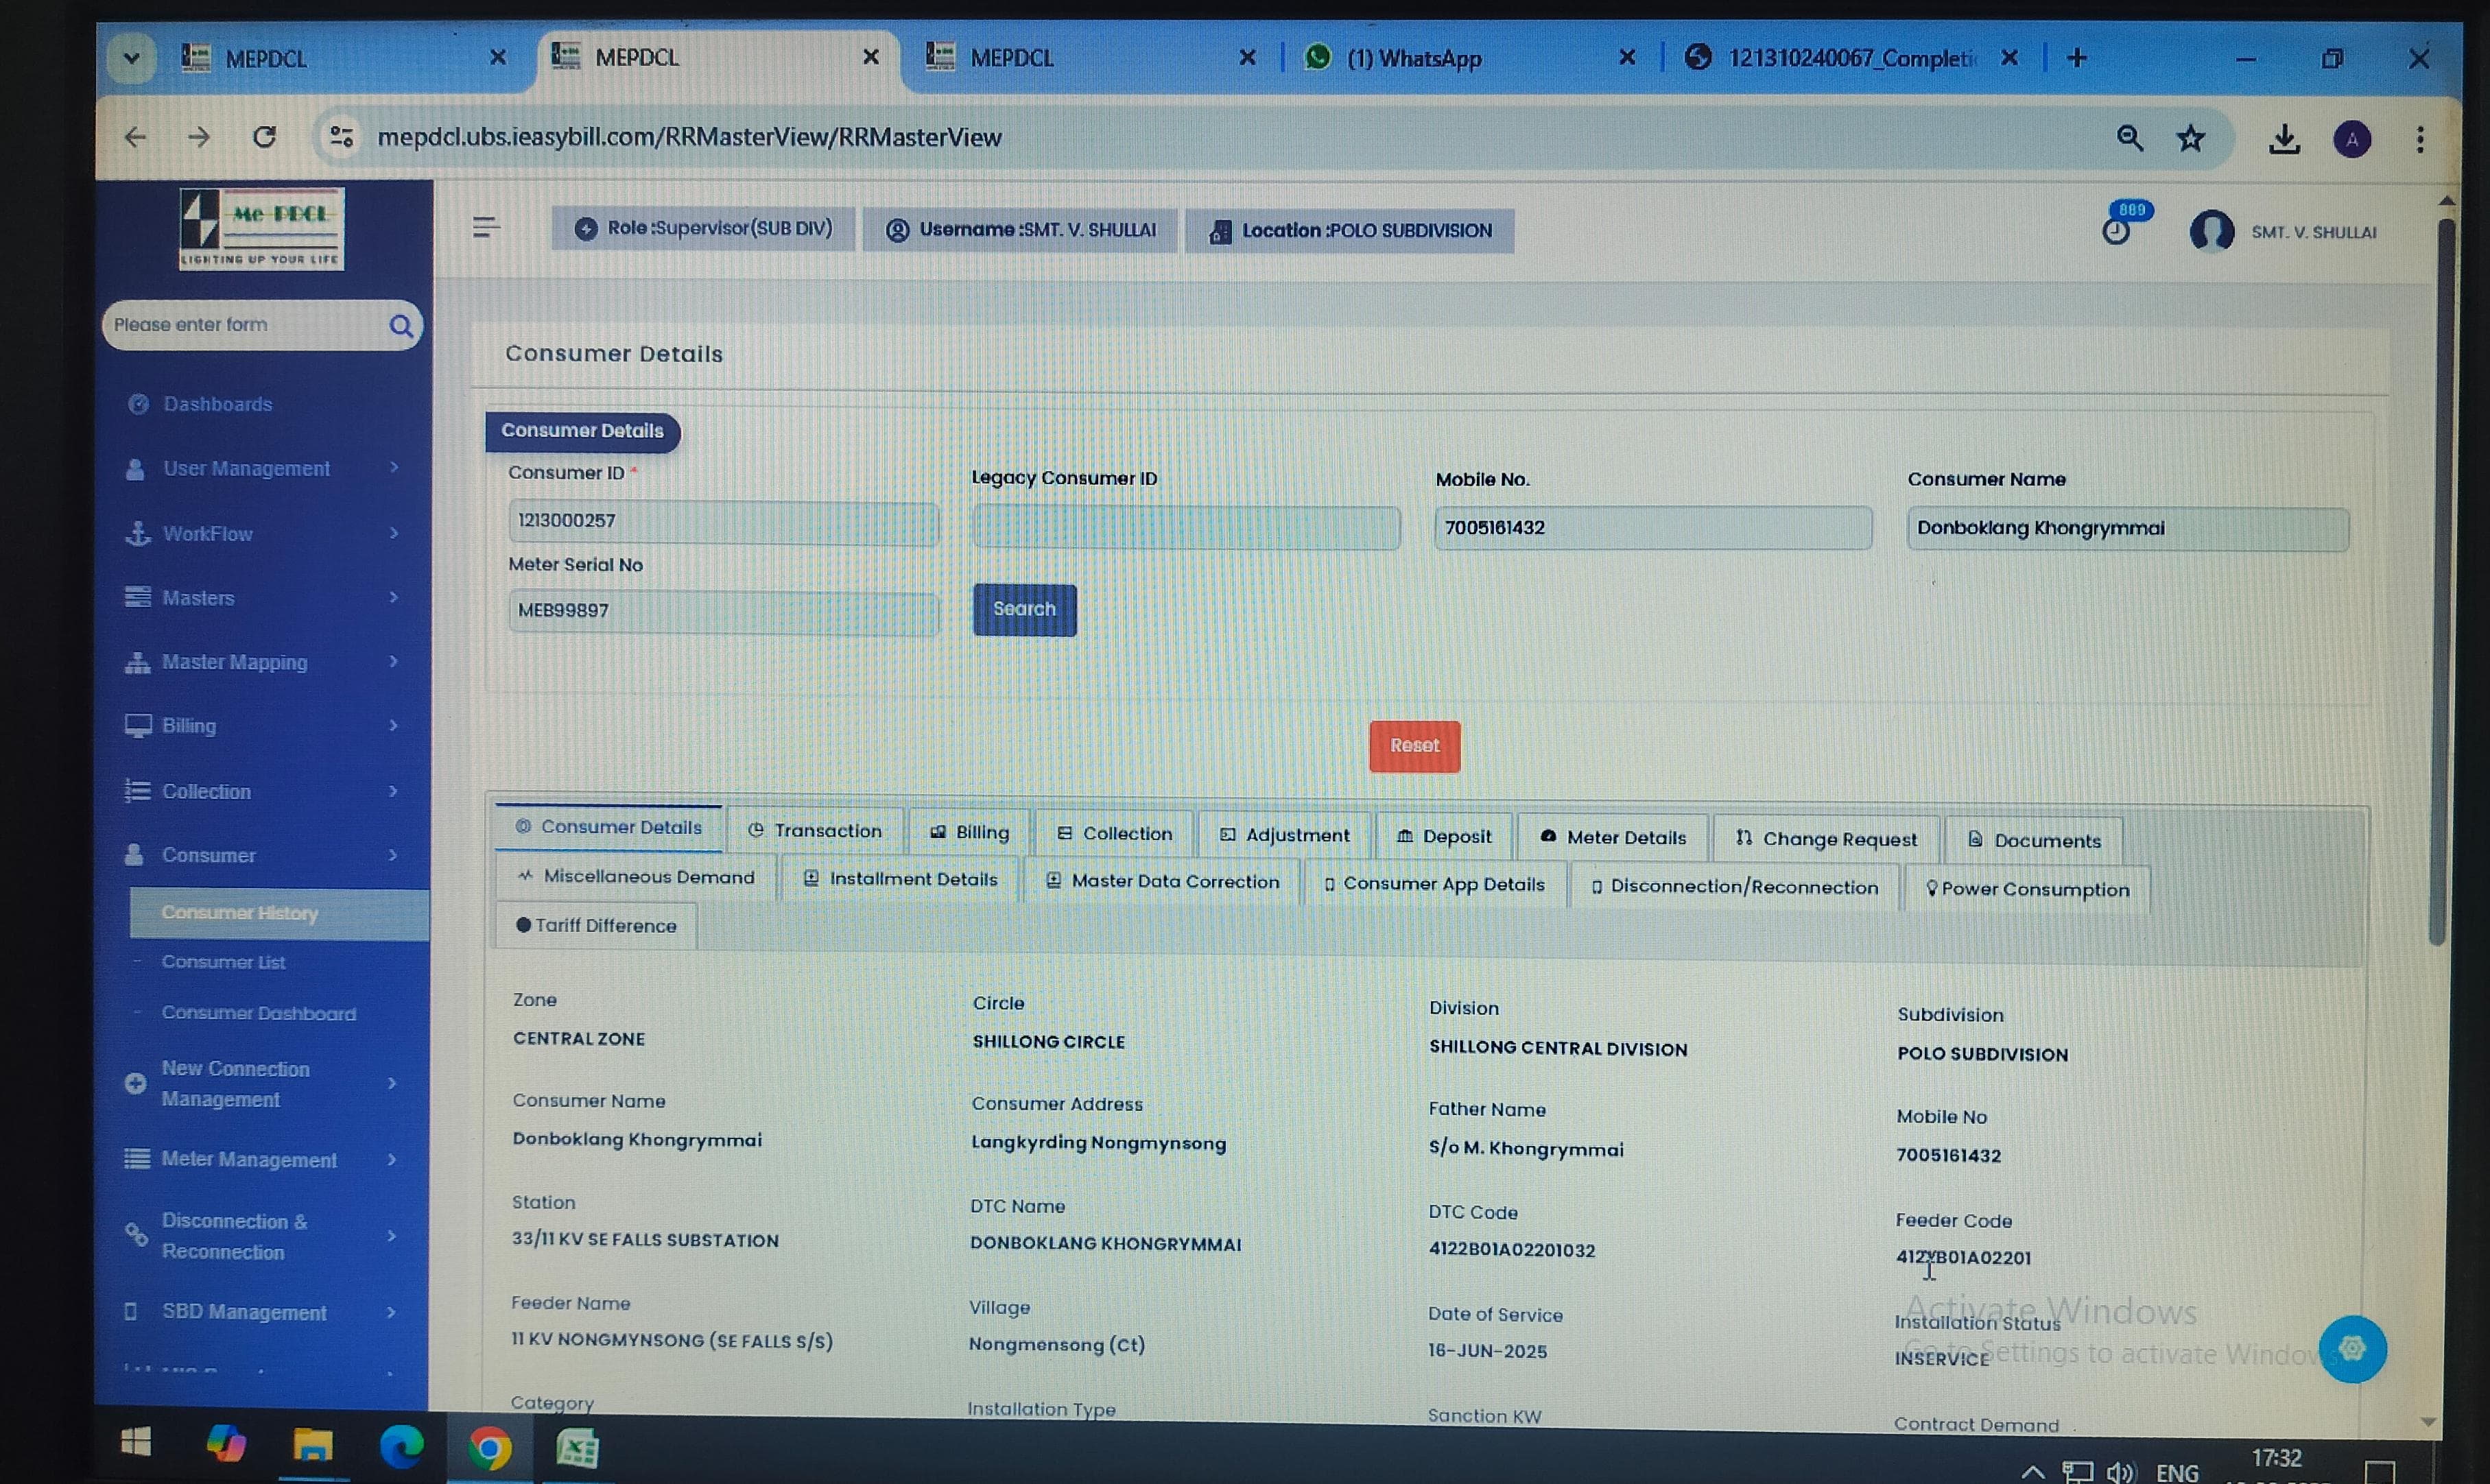
Task: Open Power Consumption tab
Action: (2027, 889)
